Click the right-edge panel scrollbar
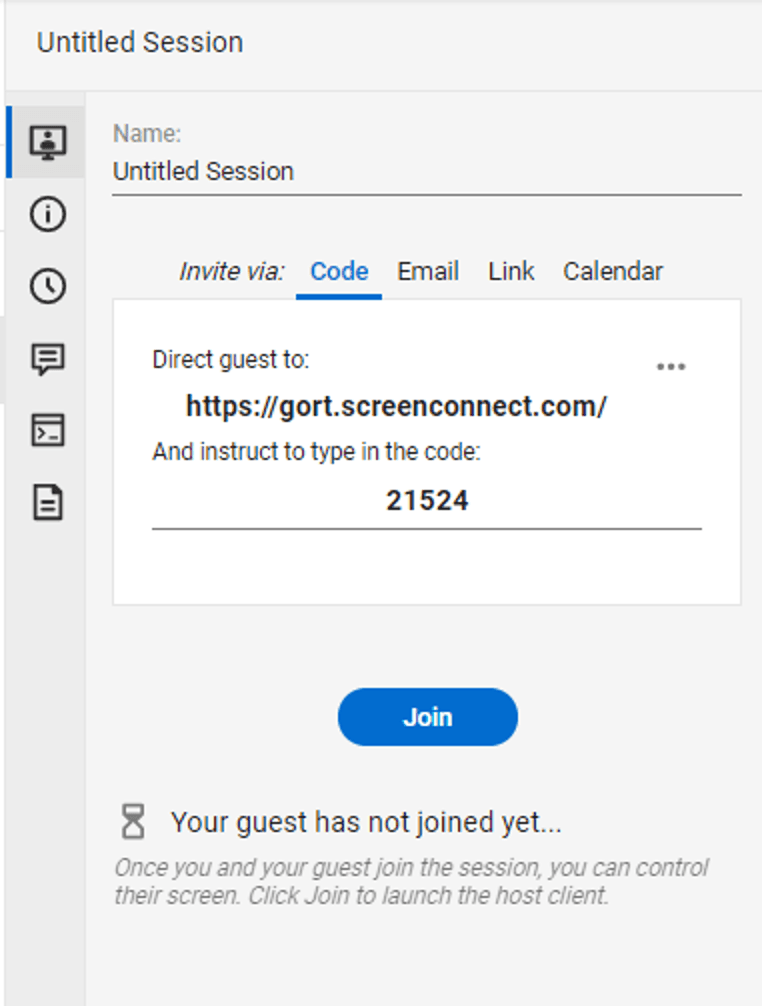The width and height of the screenshot is (762, 1006). tap(755, 500)
